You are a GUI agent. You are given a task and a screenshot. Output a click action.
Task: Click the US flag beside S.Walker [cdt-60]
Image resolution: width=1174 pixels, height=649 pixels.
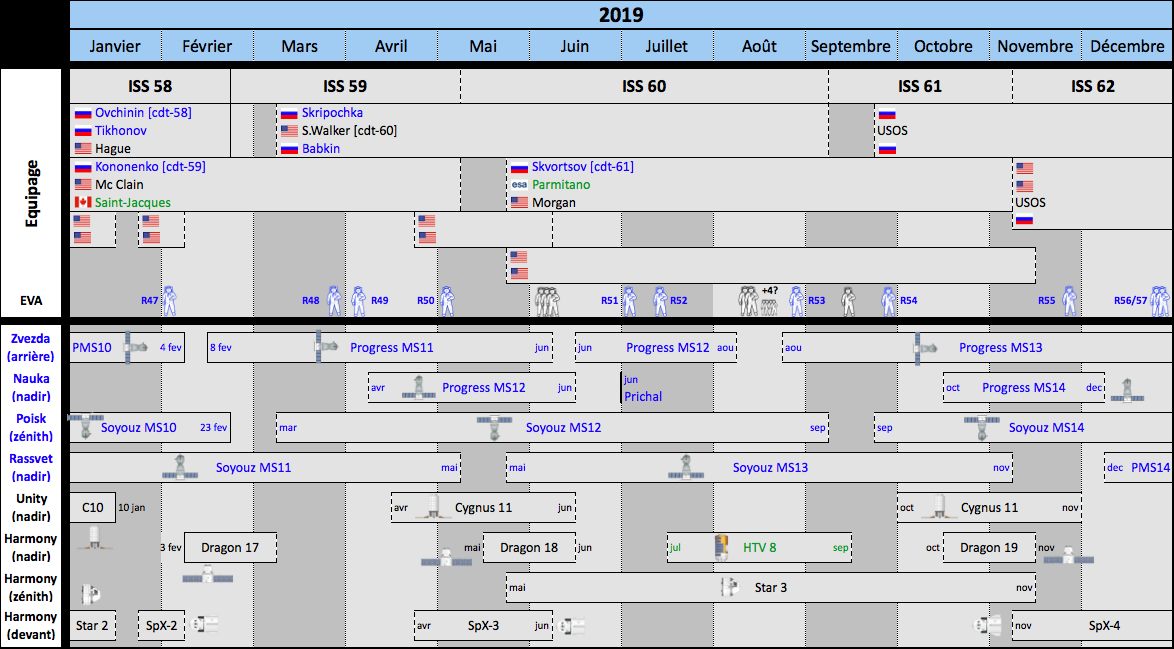point(289,131)
